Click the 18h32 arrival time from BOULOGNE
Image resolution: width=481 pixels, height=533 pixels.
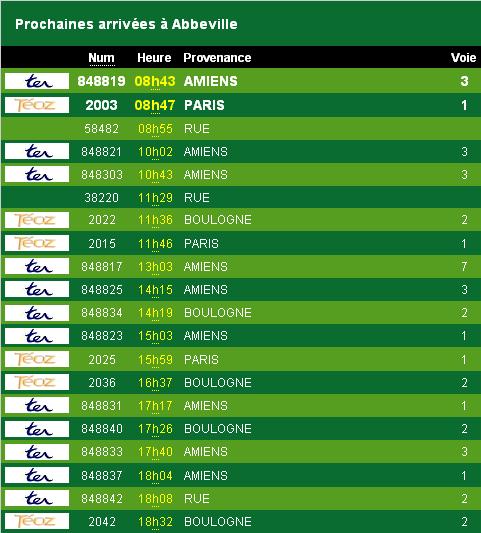[x=155, y=521]
